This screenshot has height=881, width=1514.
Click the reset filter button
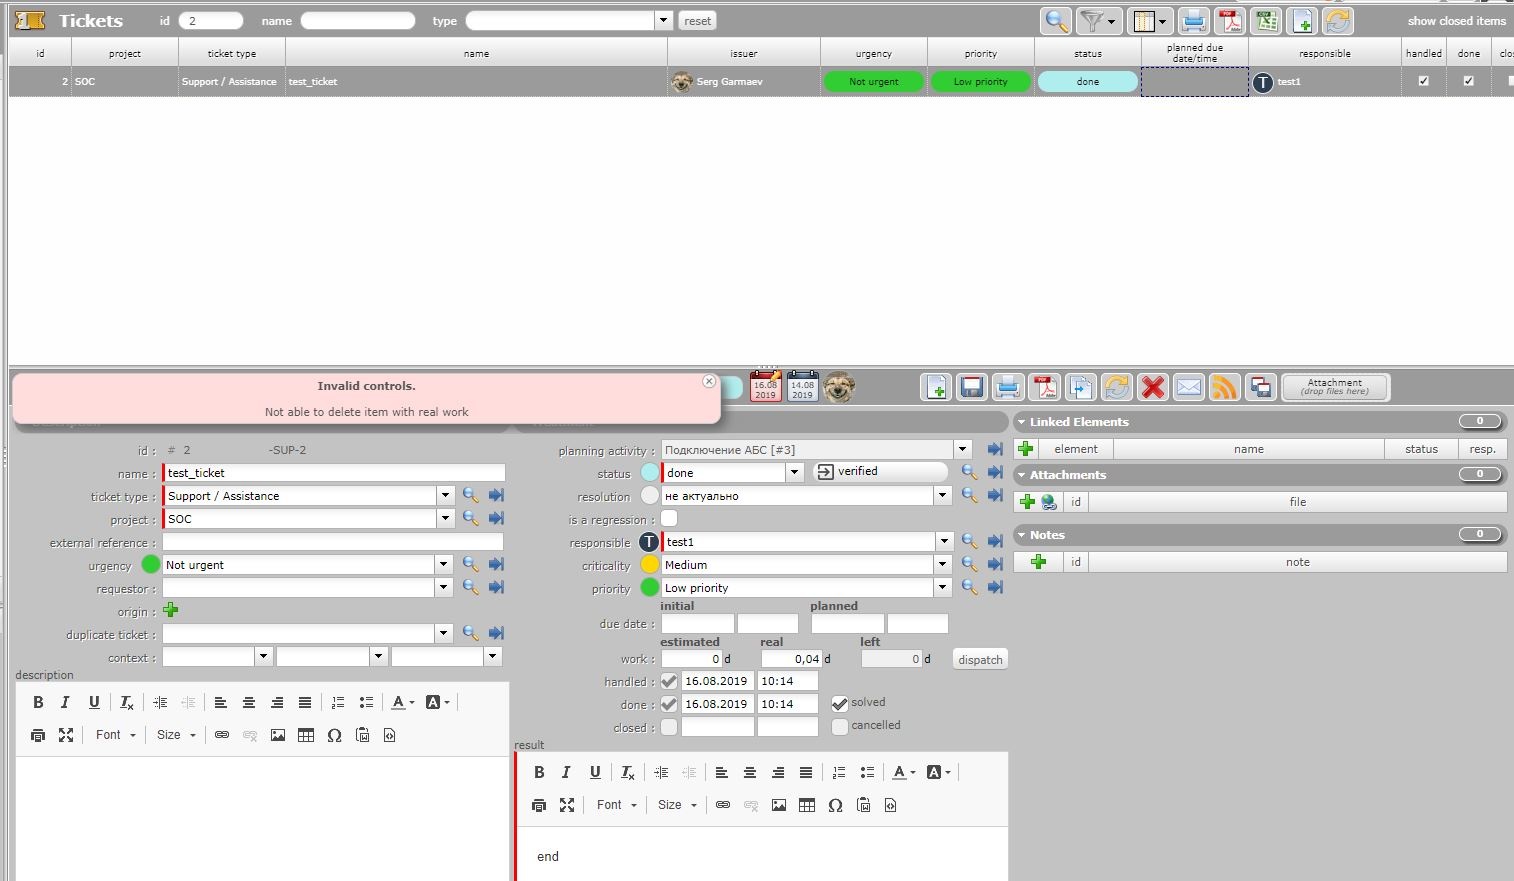697,21
